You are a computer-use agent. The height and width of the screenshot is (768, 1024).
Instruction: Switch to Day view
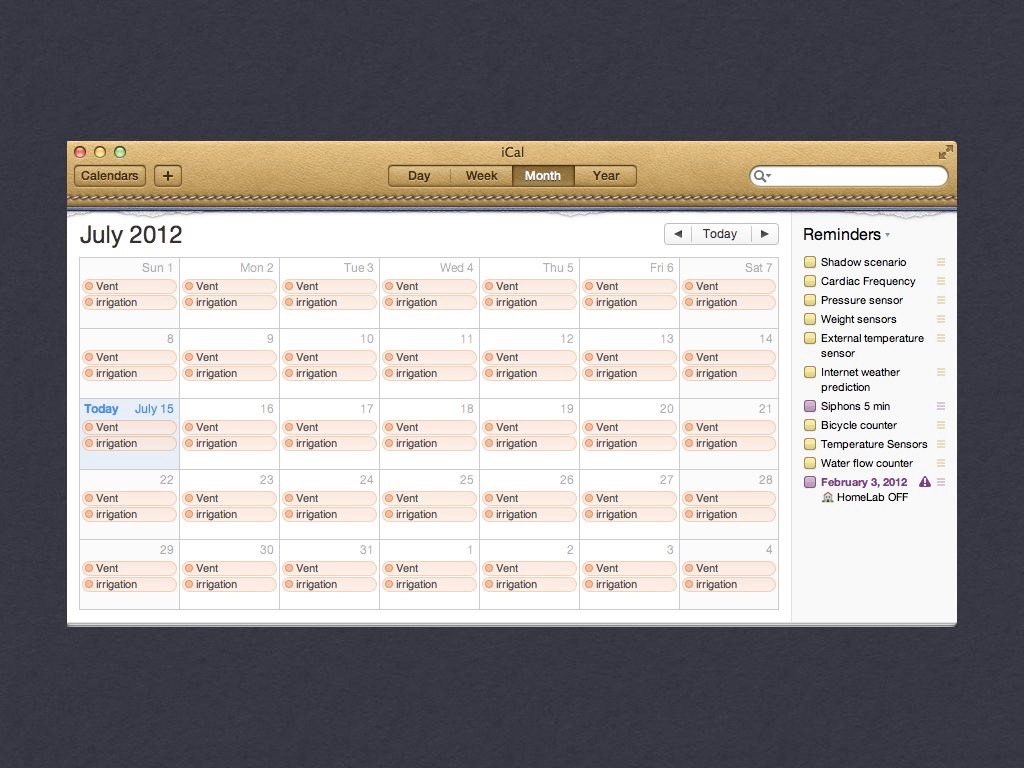click(x=419, y=176)
